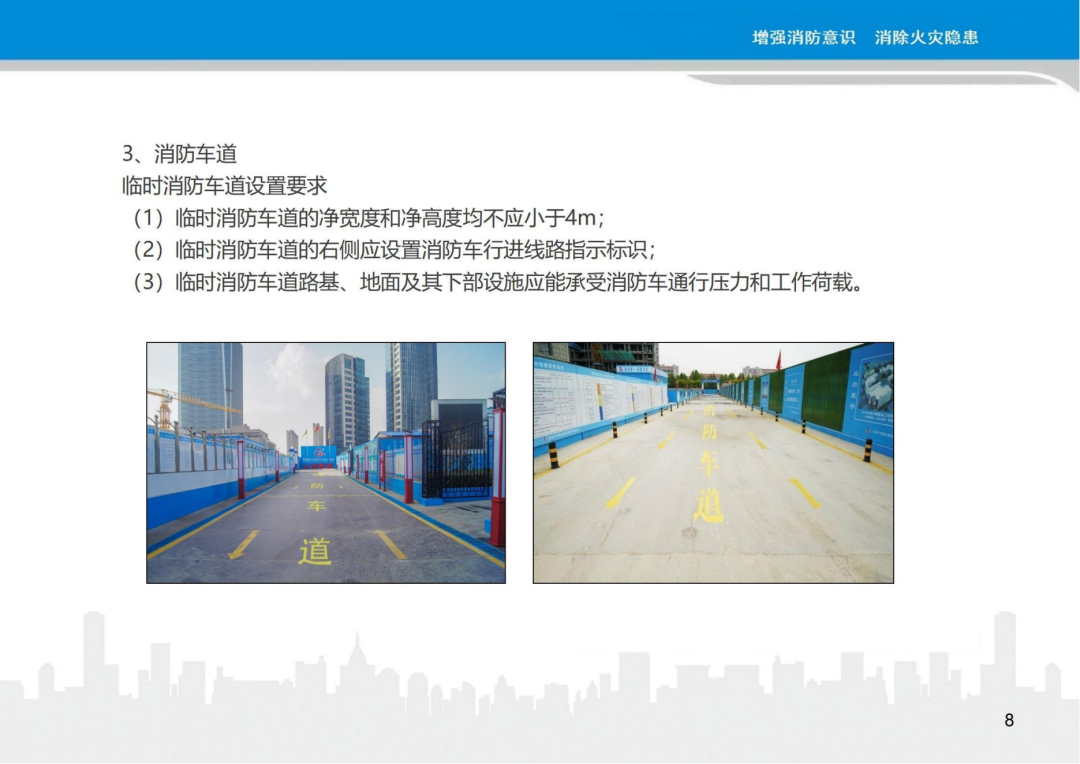Image resolution: width=1080 pixels, height=764 pixels.
Task: Click requirement (3) about roadbed load capacity
Action: click(497, 282)
